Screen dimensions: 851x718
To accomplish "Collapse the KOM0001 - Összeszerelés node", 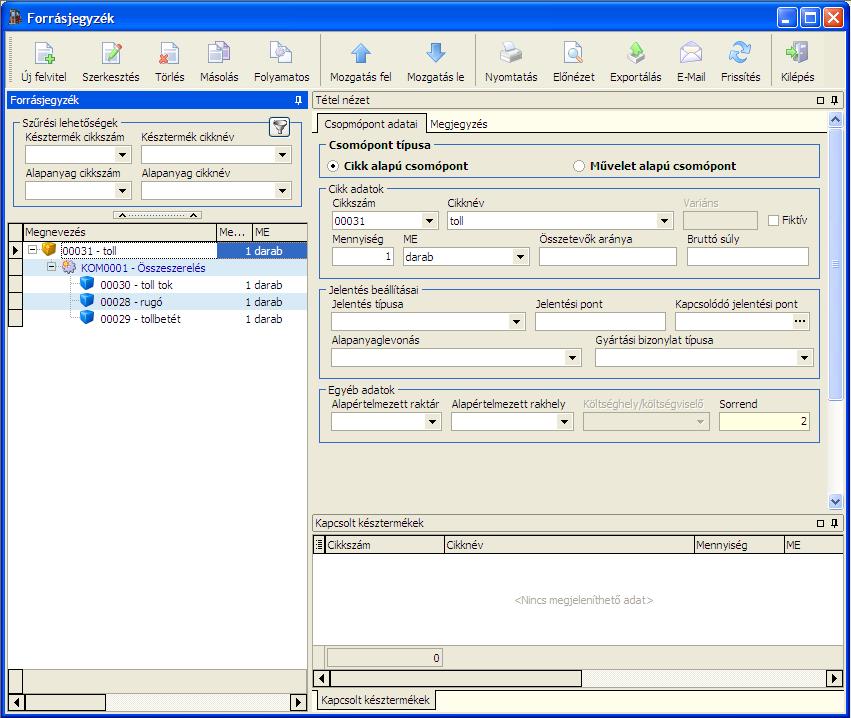I will click(52, 266).
